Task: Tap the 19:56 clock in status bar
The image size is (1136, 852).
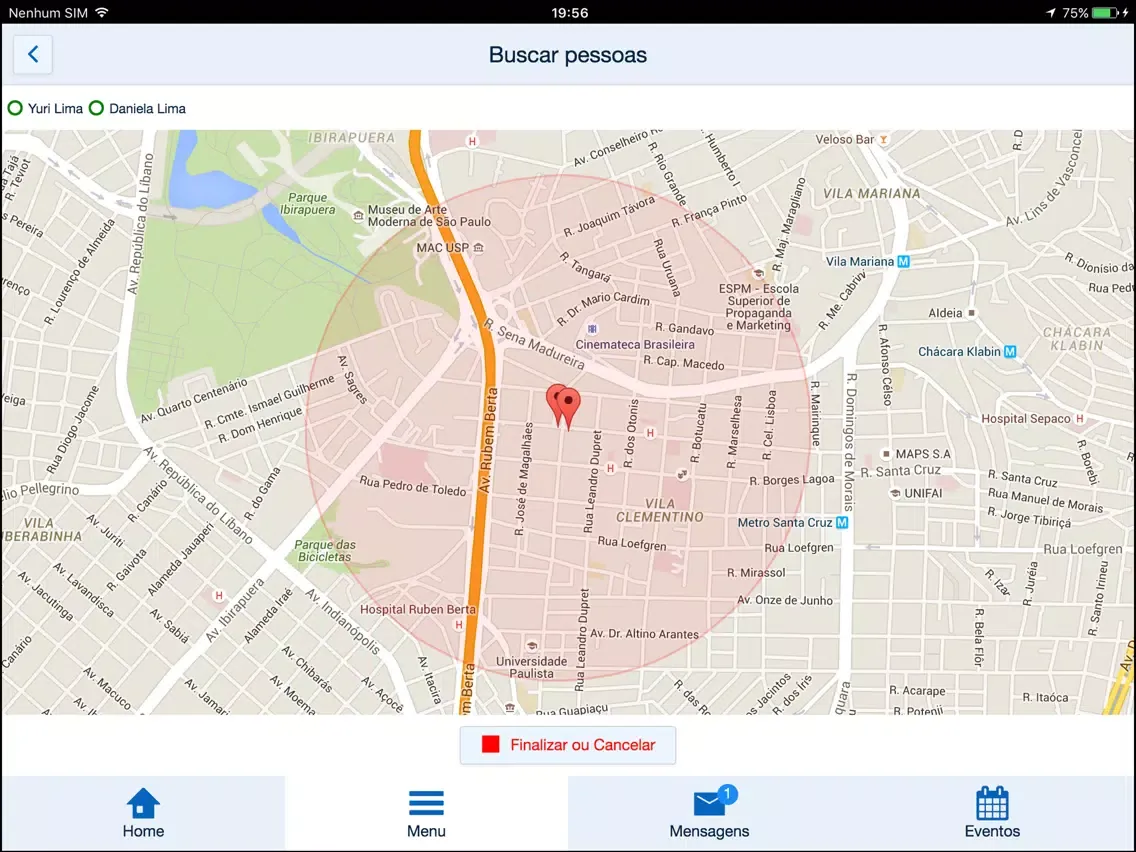Action: (569, 12)
